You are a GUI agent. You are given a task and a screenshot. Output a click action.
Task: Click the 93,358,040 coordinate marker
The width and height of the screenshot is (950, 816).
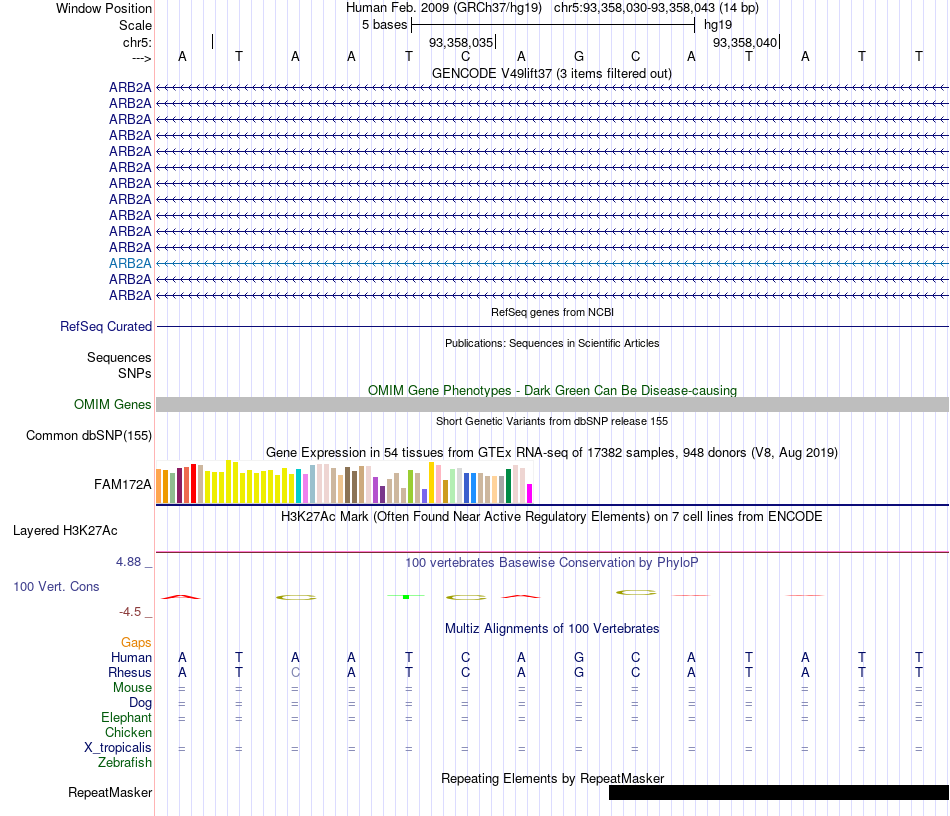pos(745,42)
